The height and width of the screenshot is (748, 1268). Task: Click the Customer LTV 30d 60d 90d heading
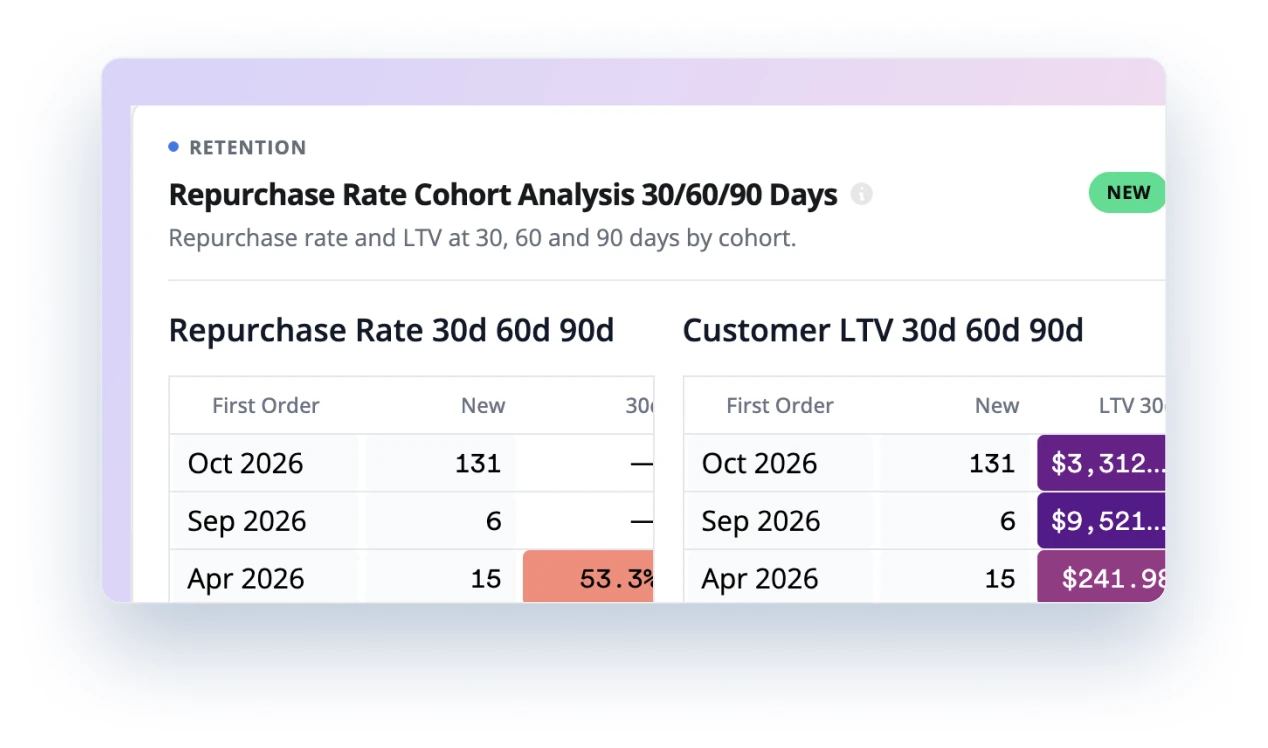[883, 330]
